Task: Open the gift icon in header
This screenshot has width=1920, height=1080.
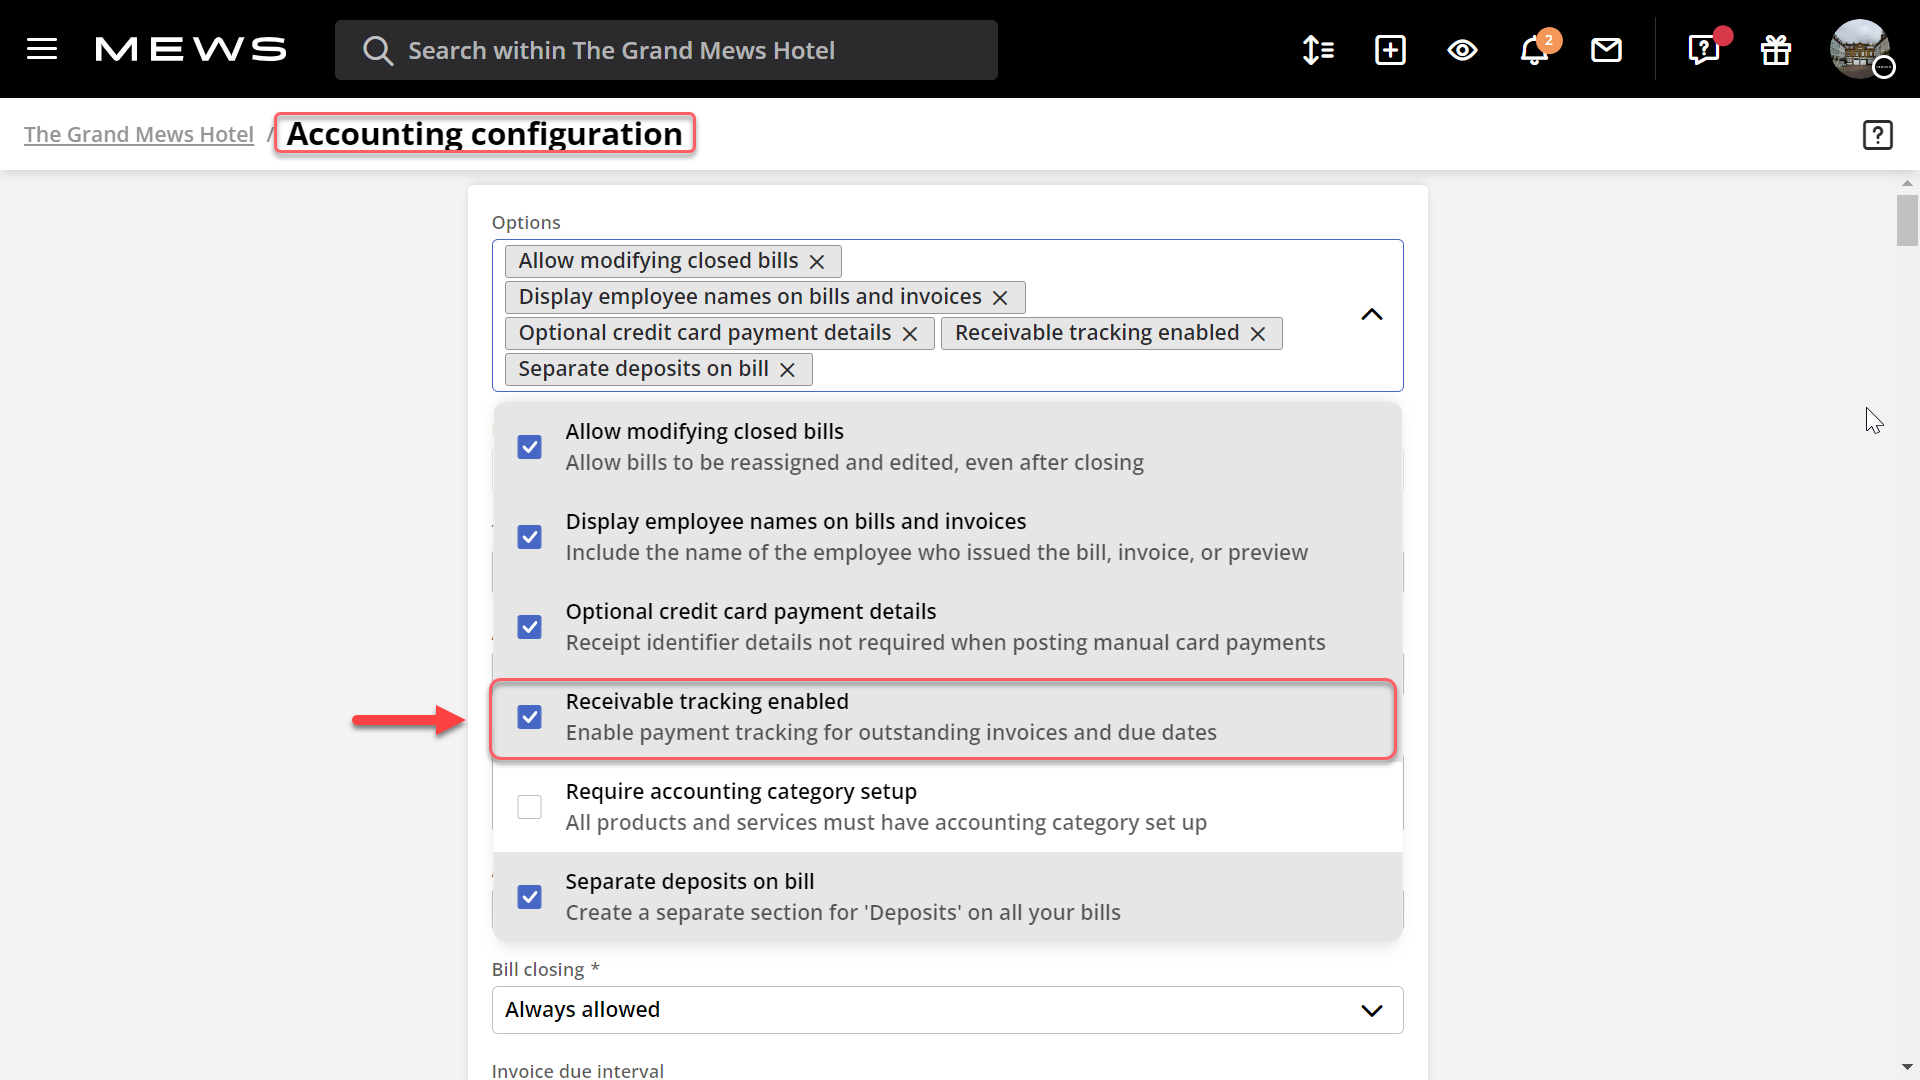Action: [x=1776, y=50]
